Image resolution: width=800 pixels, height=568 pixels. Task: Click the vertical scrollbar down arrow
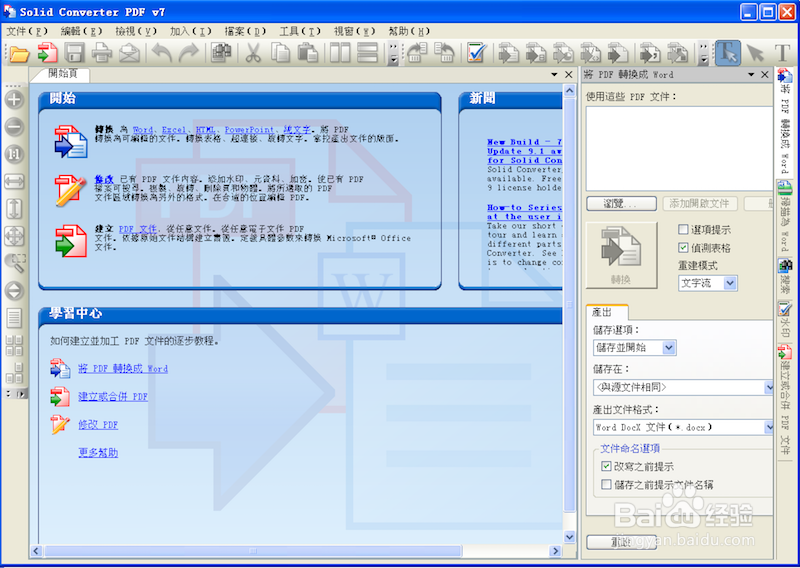(x=569, y=537)
